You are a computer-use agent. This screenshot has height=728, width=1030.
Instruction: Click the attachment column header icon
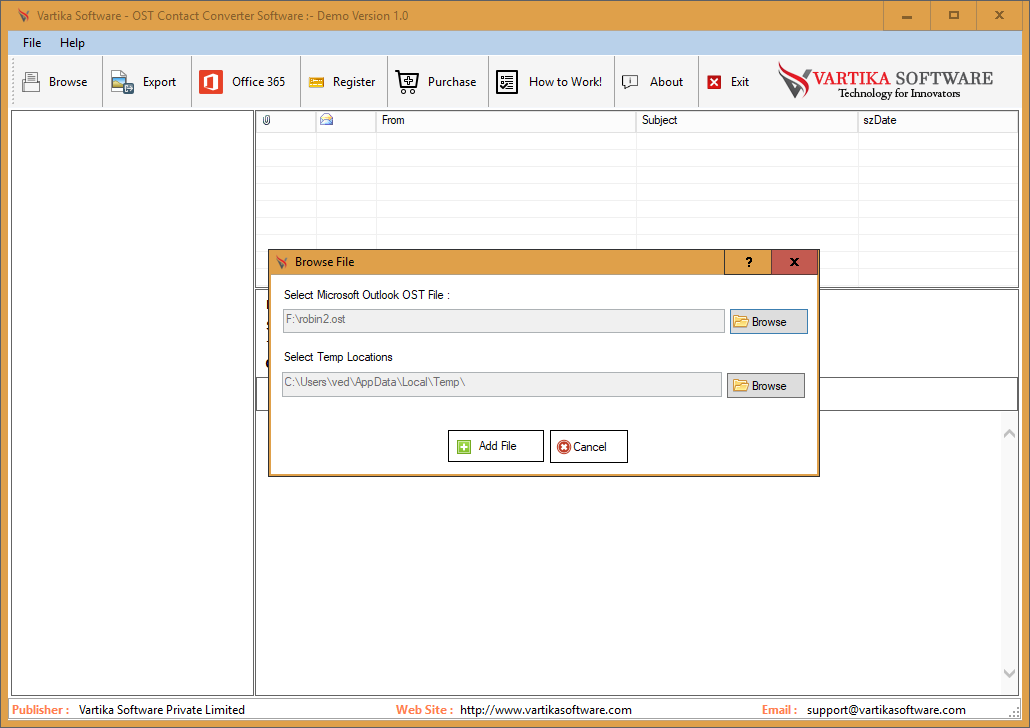click(x=267, y=120)
